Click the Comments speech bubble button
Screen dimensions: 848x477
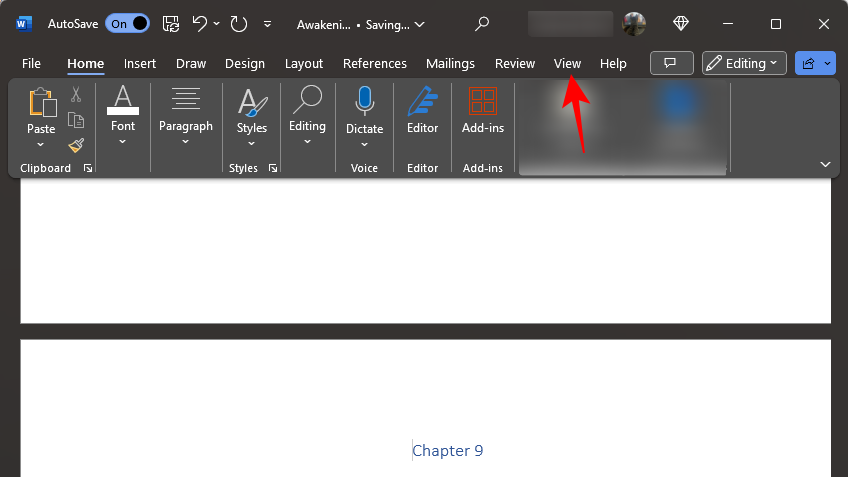[x=671, y=63]
